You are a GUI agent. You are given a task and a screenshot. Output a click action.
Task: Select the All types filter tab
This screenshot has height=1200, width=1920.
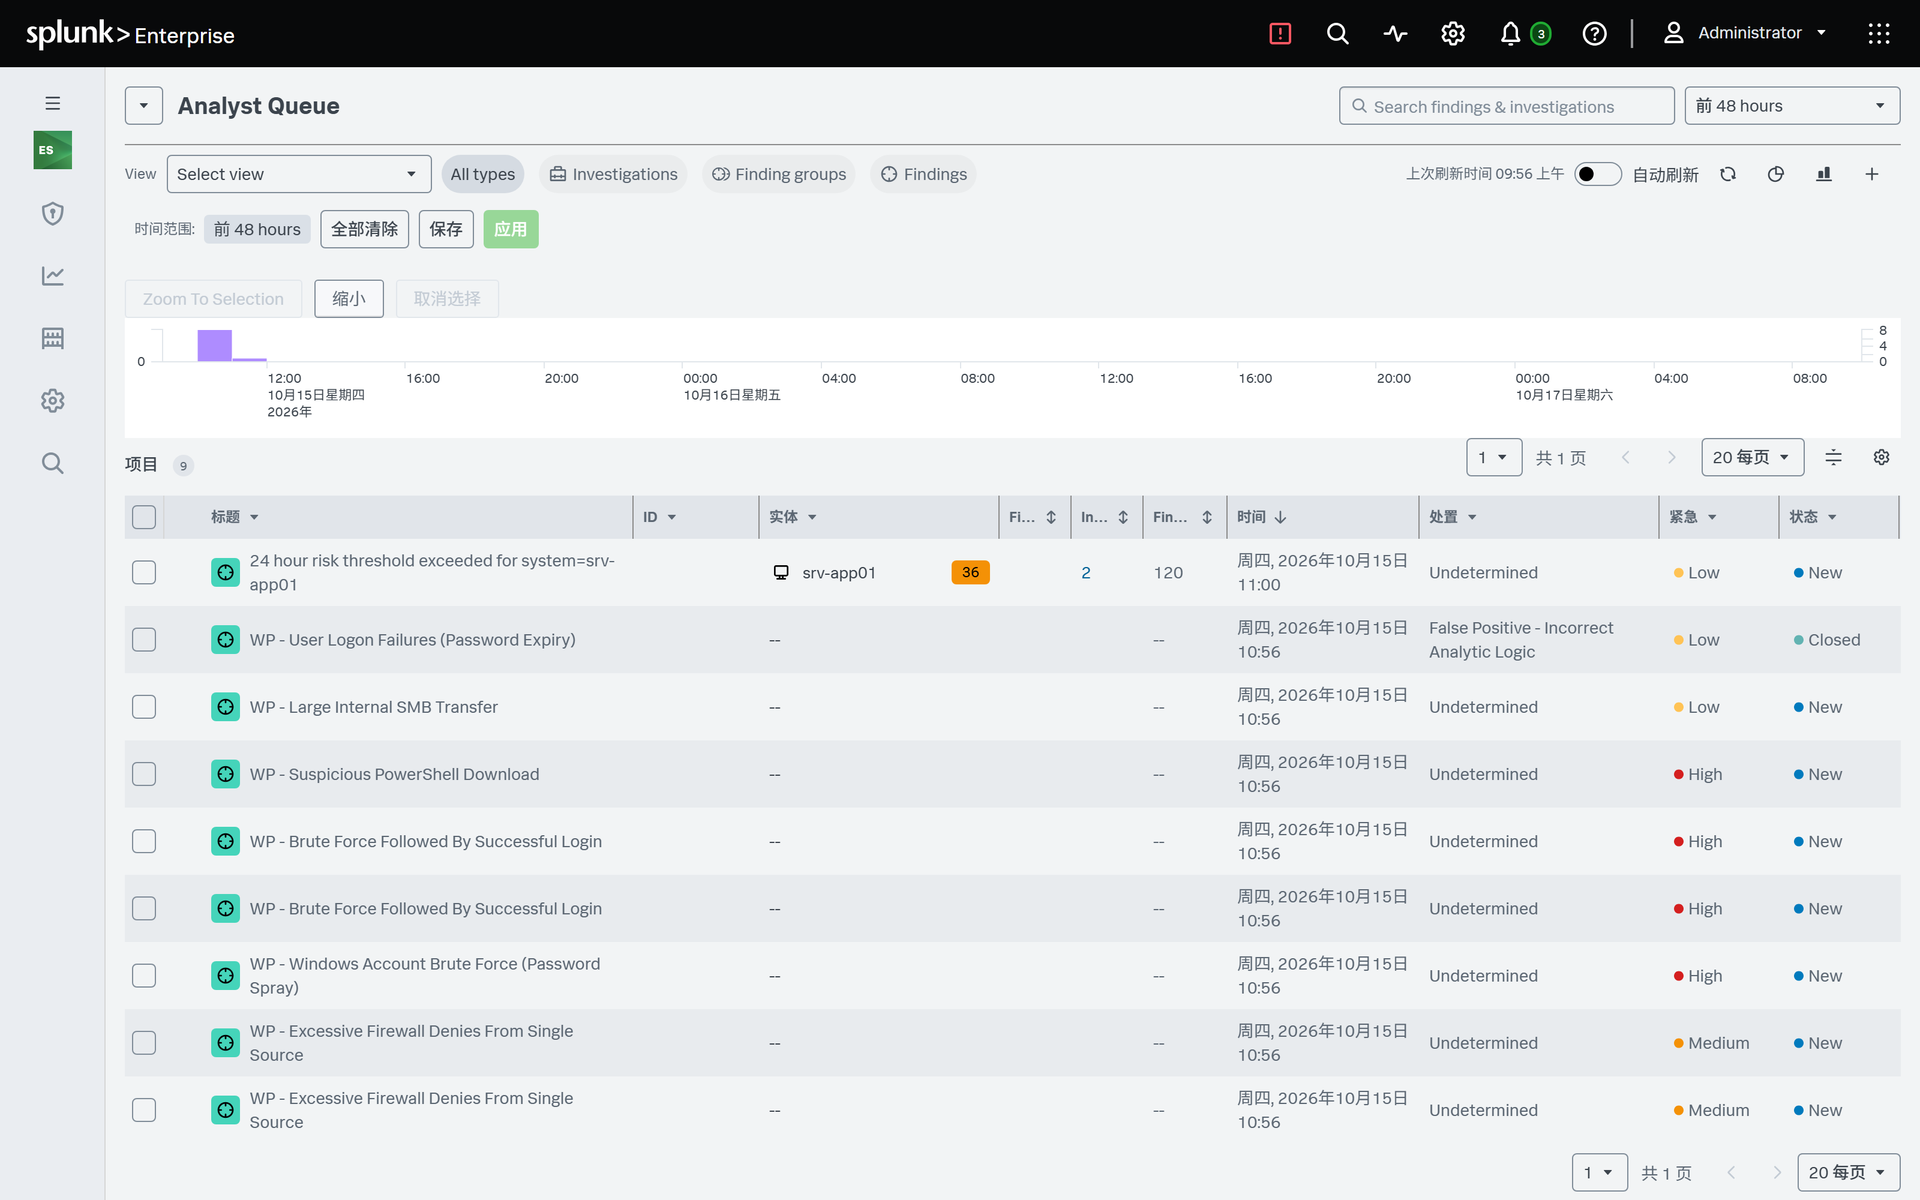point(482,174)
